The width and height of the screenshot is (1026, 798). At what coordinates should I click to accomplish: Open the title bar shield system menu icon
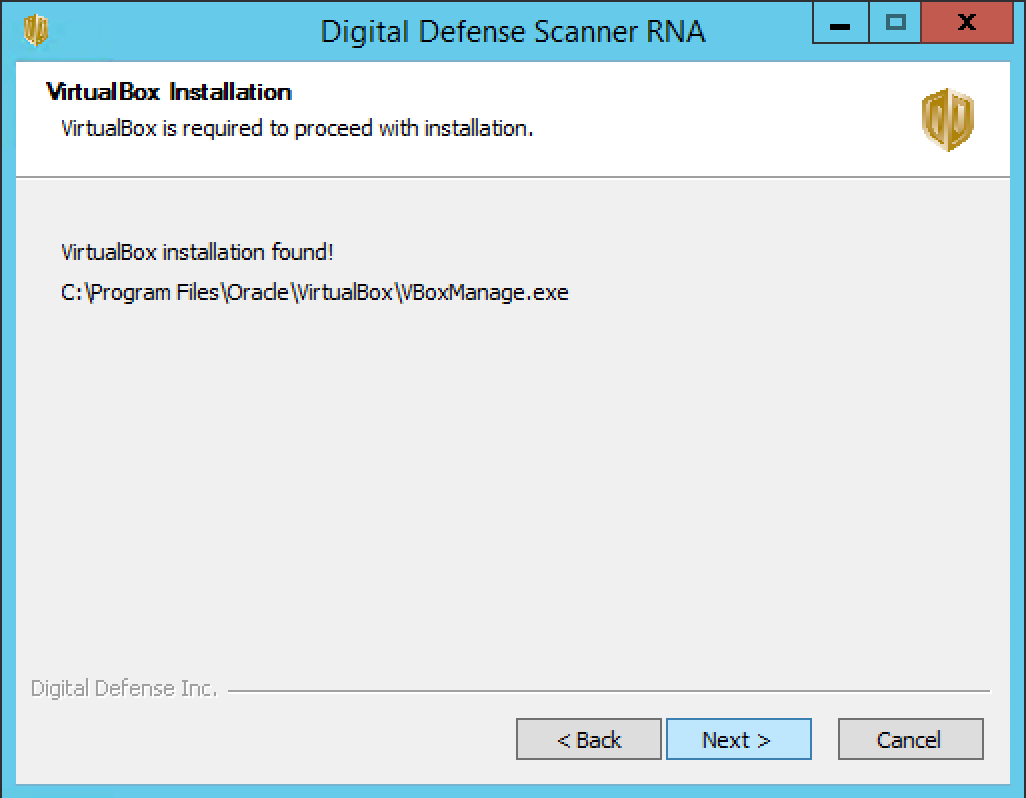point(36,30)
